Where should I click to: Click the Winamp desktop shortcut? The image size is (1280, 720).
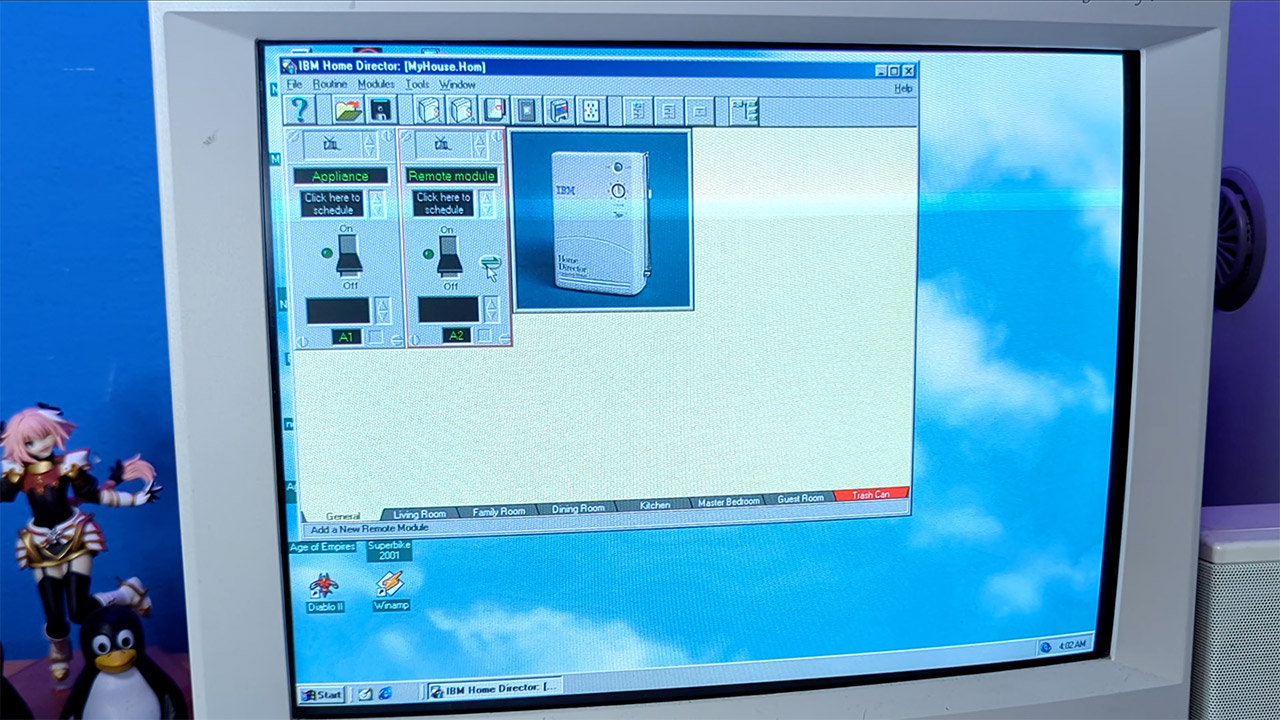390,591
